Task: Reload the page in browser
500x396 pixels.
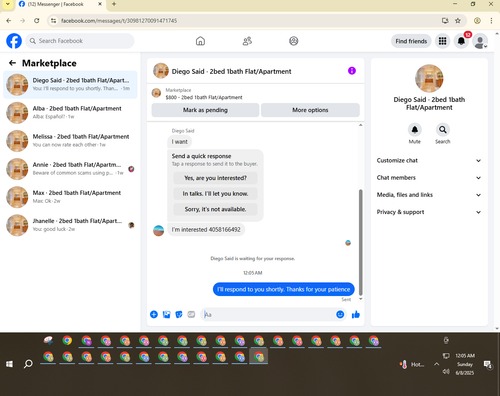Action: pyautogui.click(x=37, y=21)
